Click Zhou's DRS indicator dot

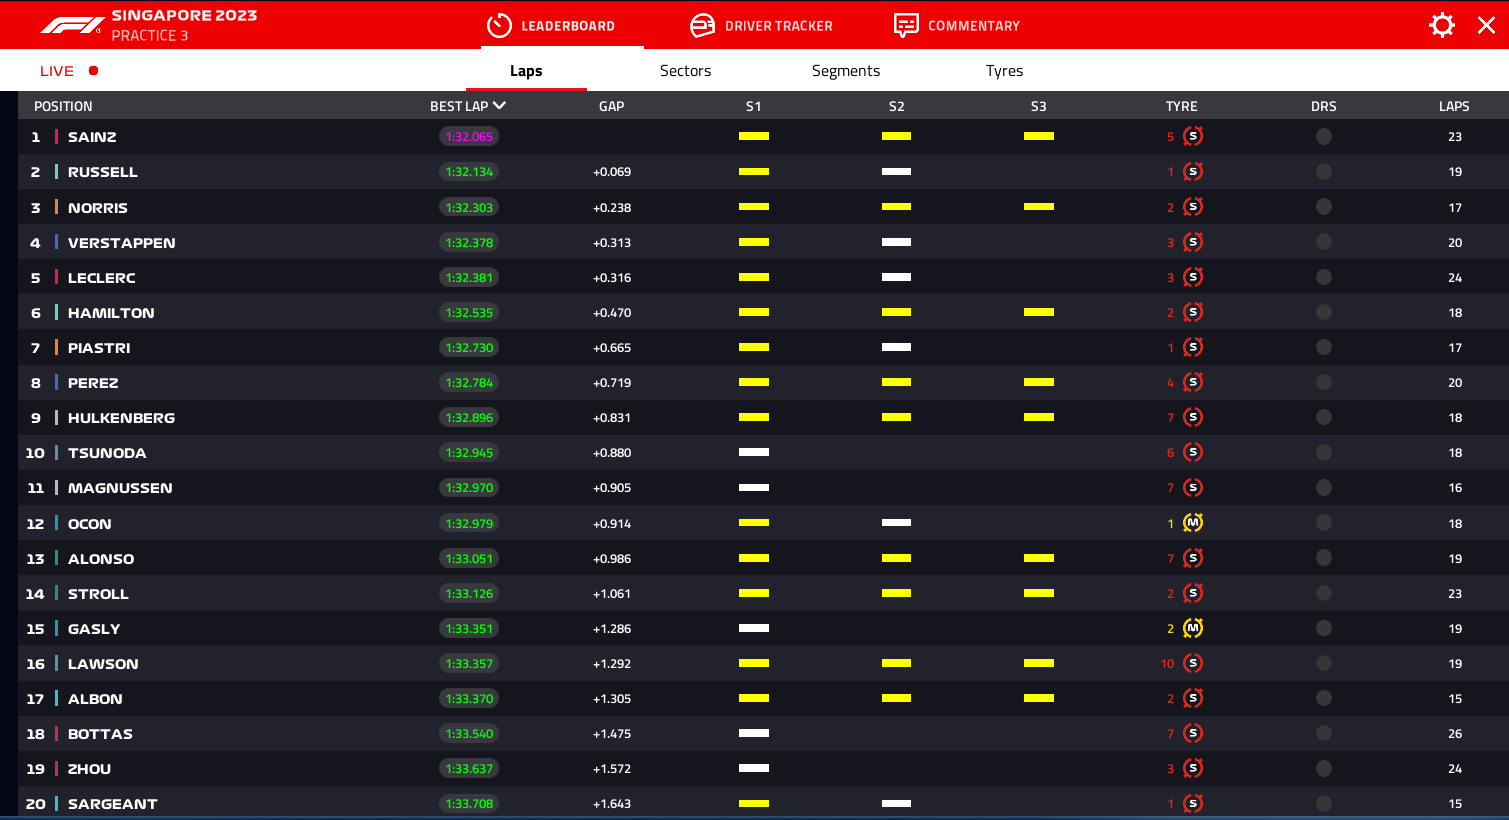(x=1324, y=768)
